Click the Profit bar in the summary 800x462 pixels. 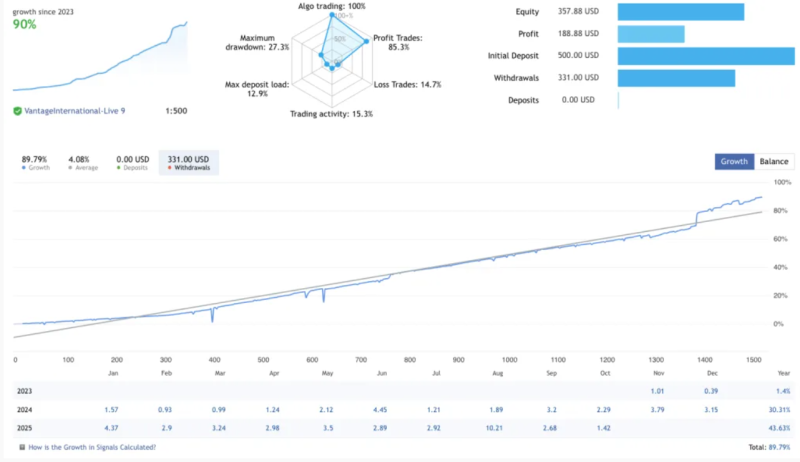pyautogui.click(x=651, y=34)
